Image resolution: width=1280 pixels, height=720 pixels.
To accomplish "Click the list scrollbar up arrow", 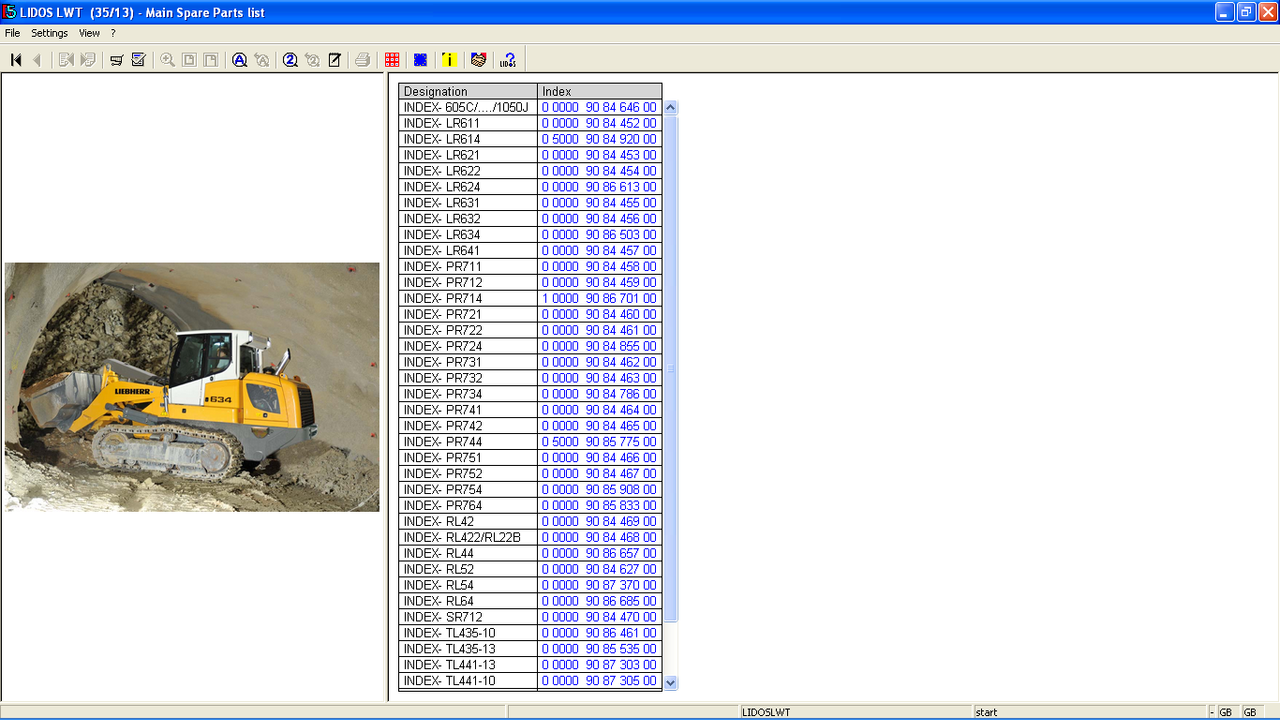I will (671, 107).
